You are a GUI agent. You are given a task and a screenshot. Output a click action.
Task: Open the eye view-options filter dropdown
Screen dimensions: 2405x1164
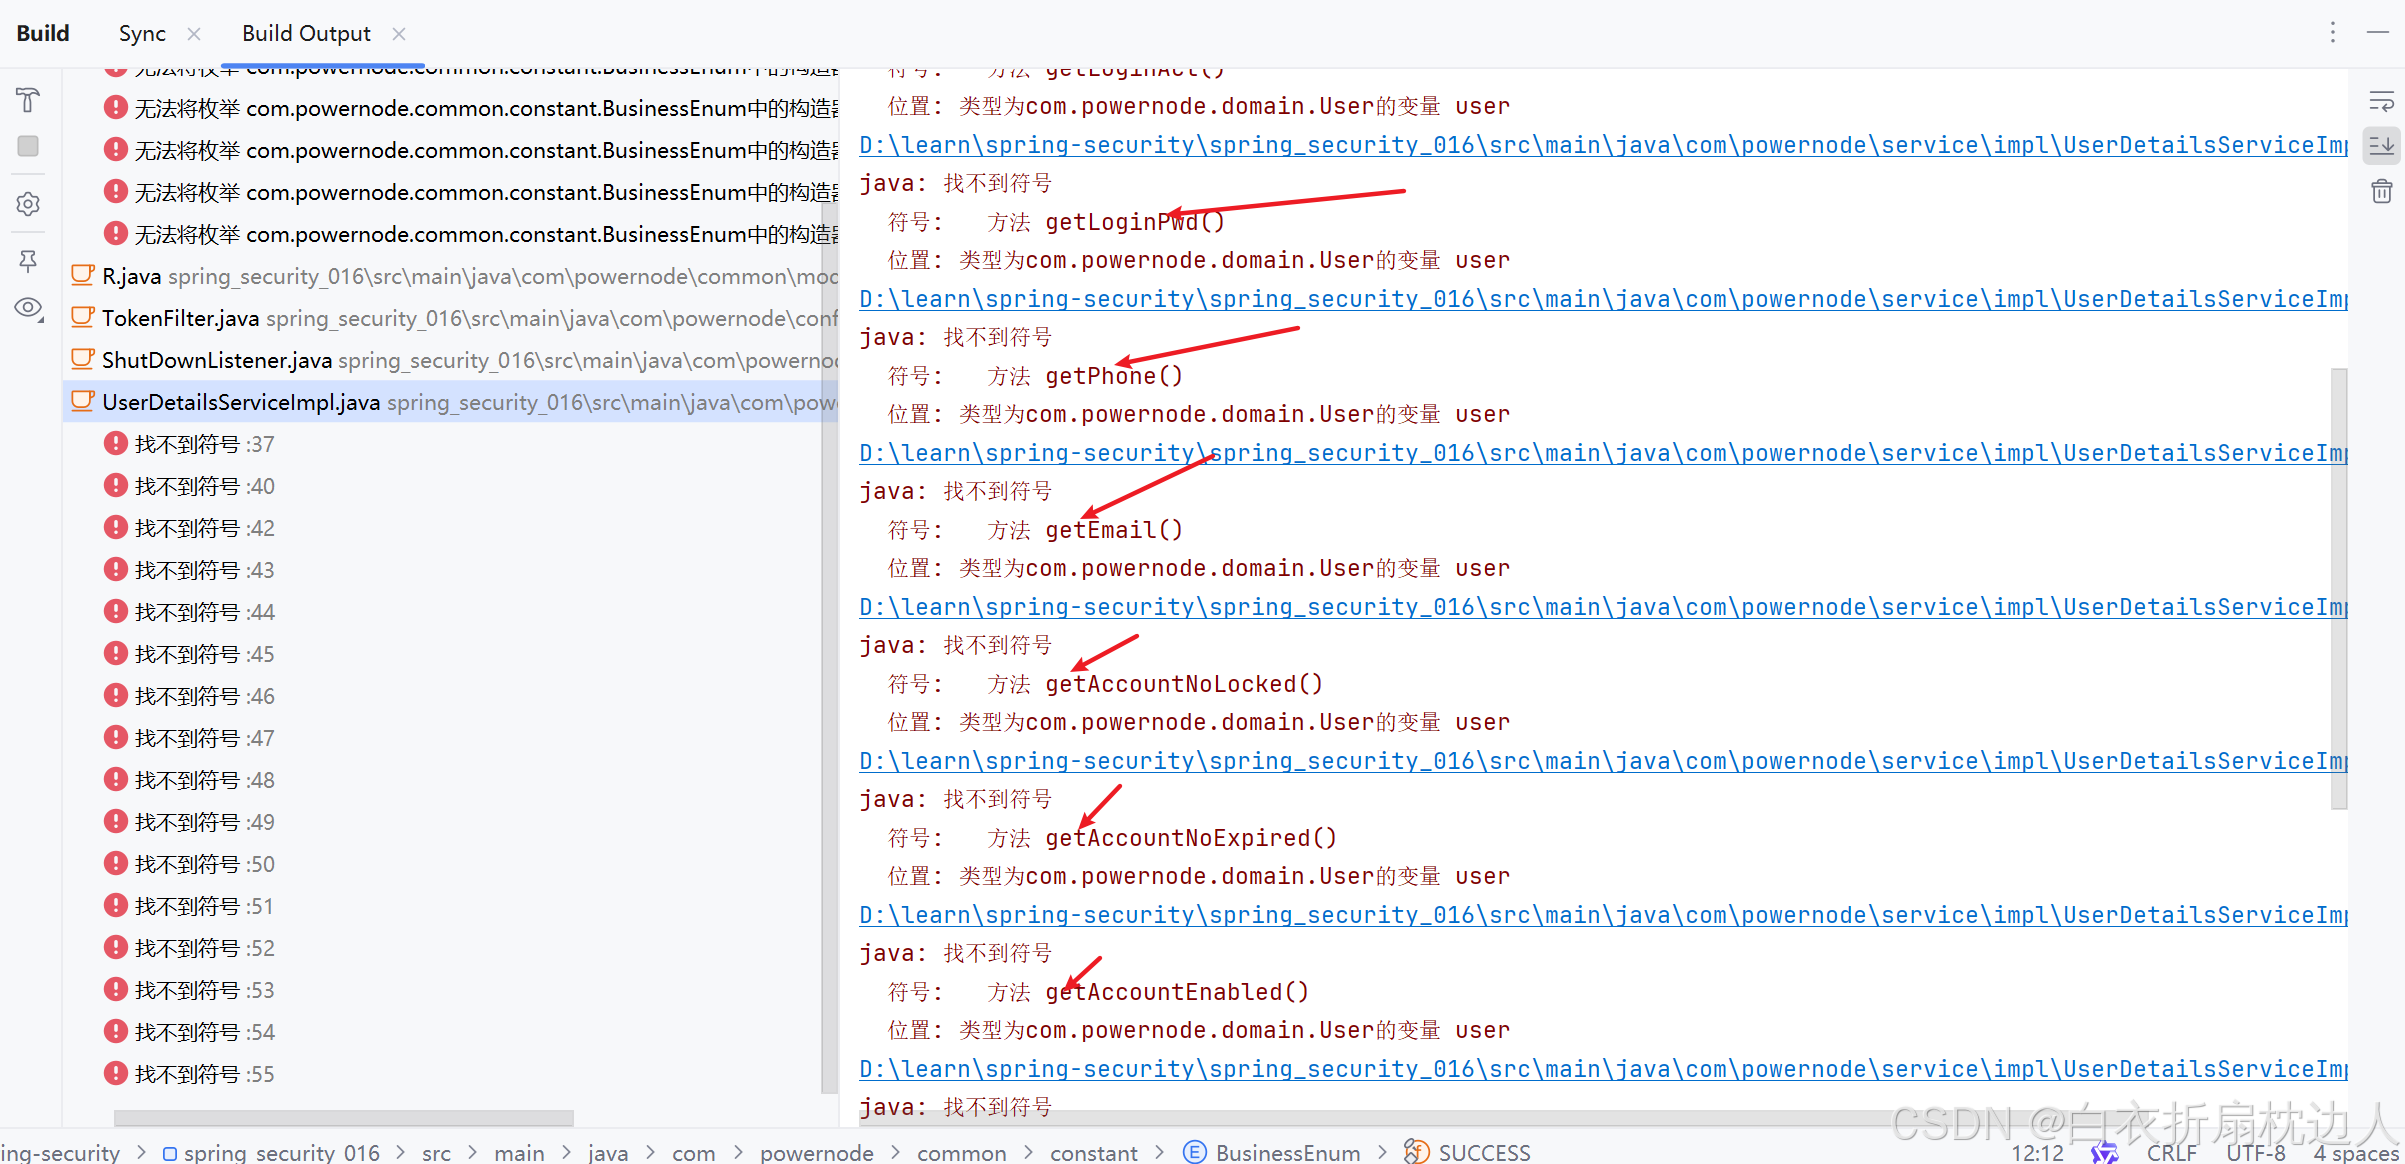(27, 308)
